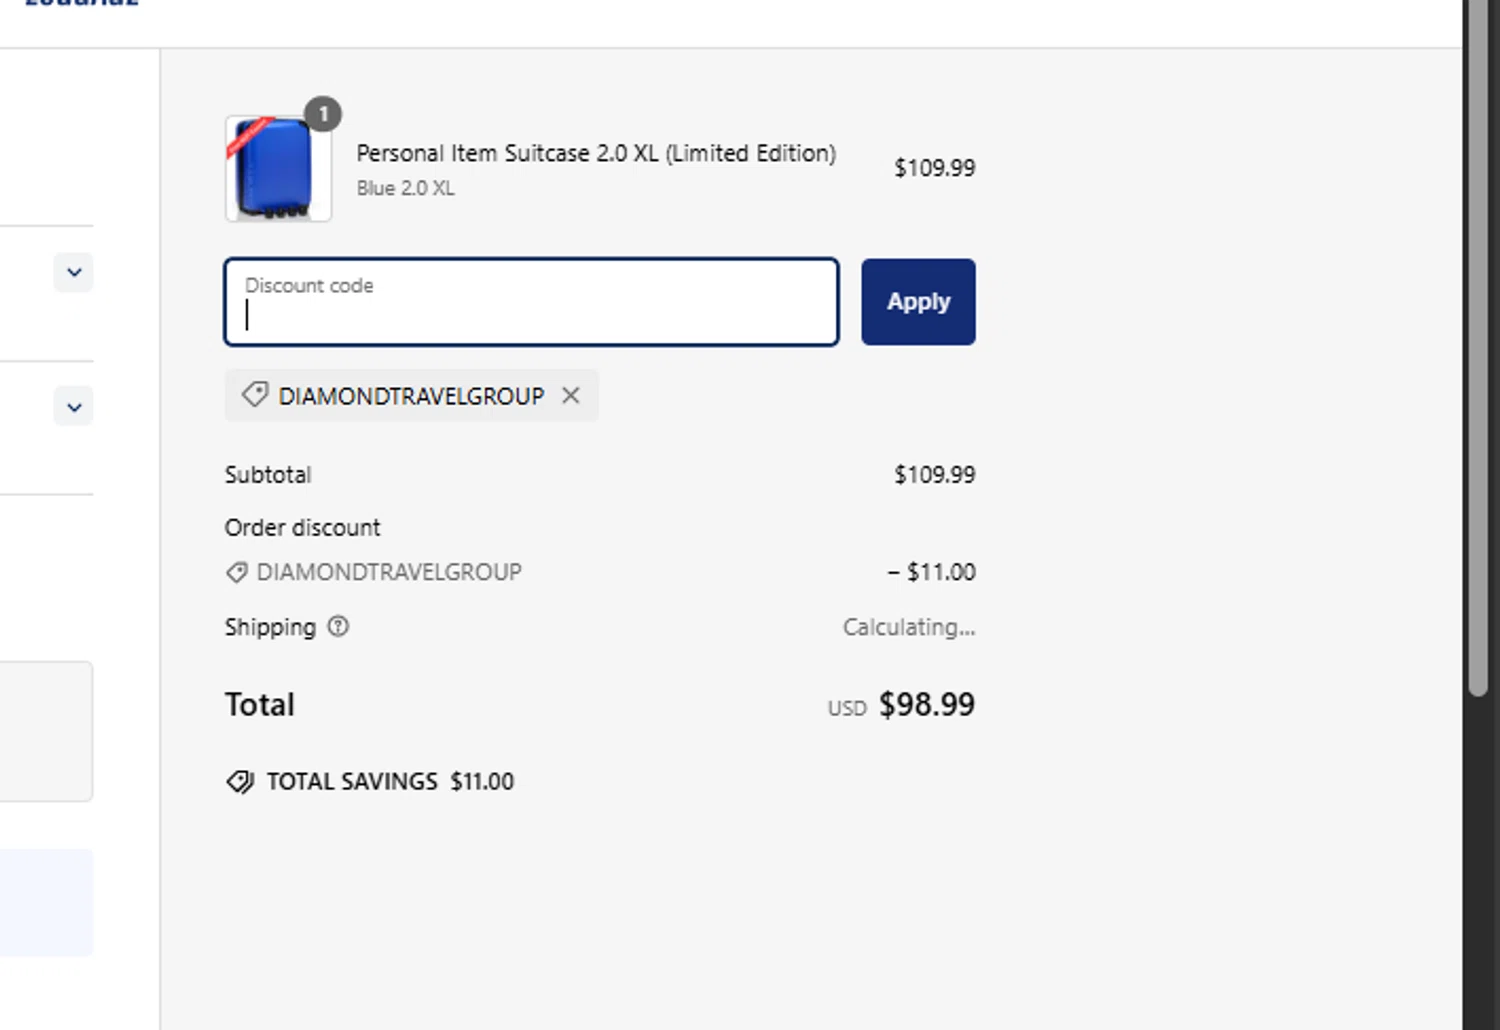Click the quantity badge on suitcase image
Screen dimensions: 1500x1030
323,114
